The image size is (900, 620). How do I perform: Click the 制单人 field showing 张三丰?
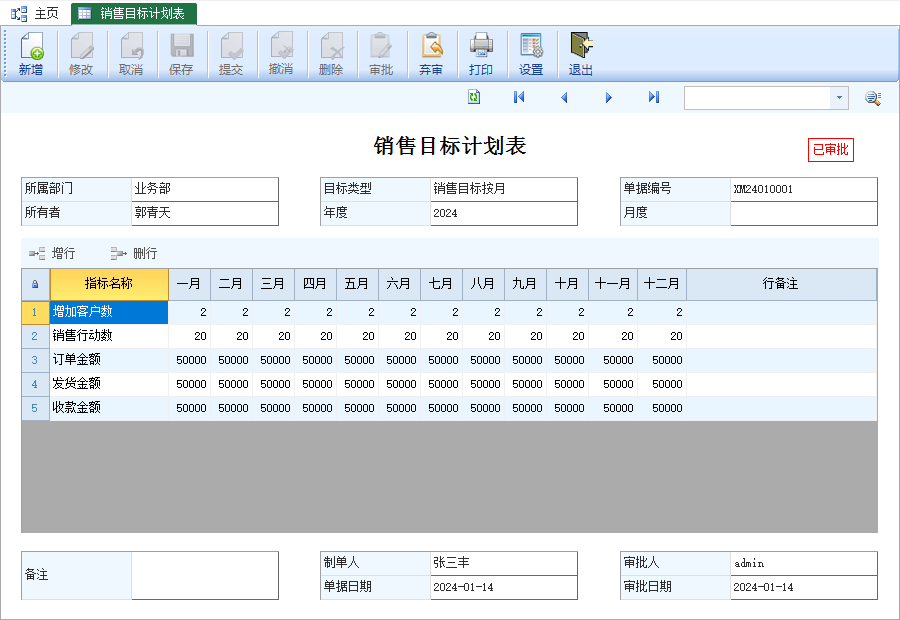[504, 563]
